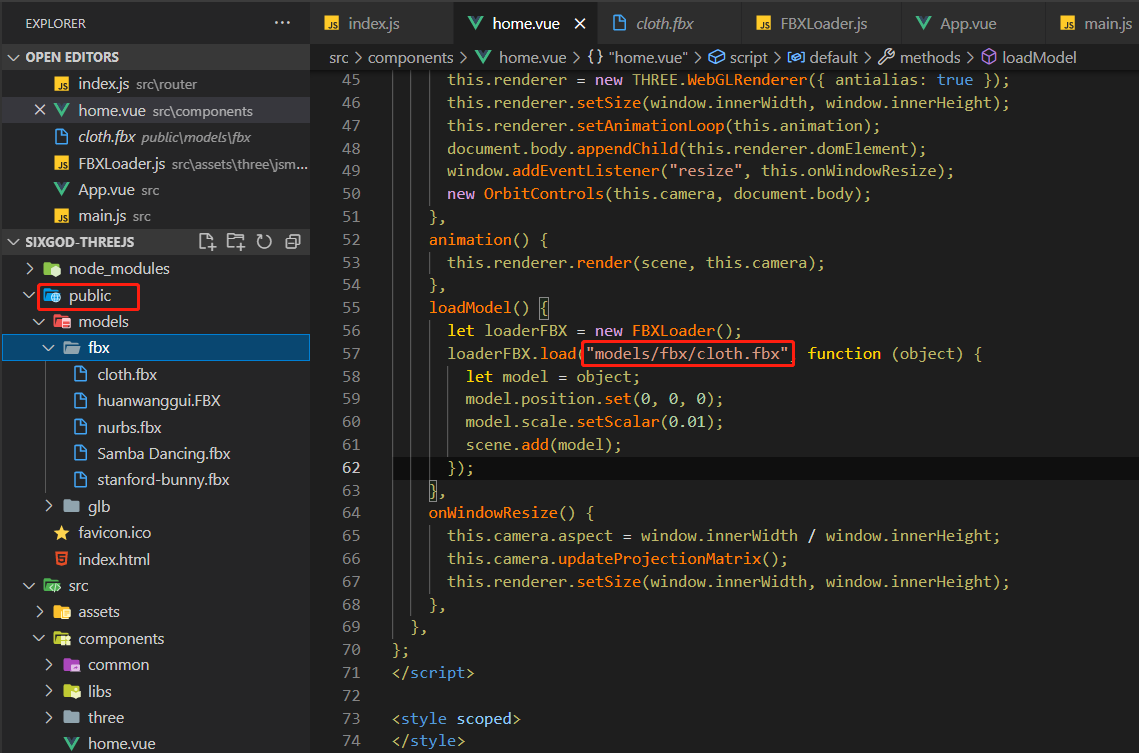Click node_modules folder icon
The image size is (1139, 753).
coord(52,269)
